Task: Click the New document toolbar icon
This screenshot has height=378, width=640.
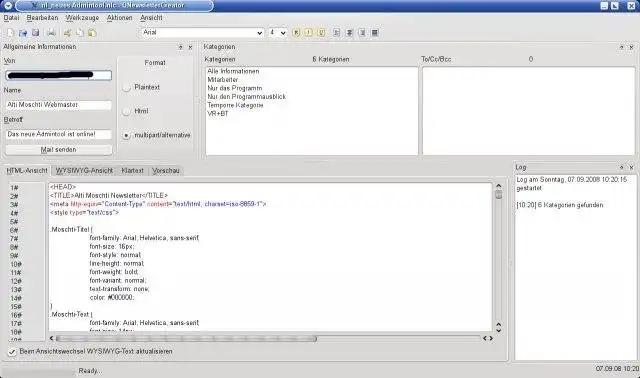Action: click(11, 33)
